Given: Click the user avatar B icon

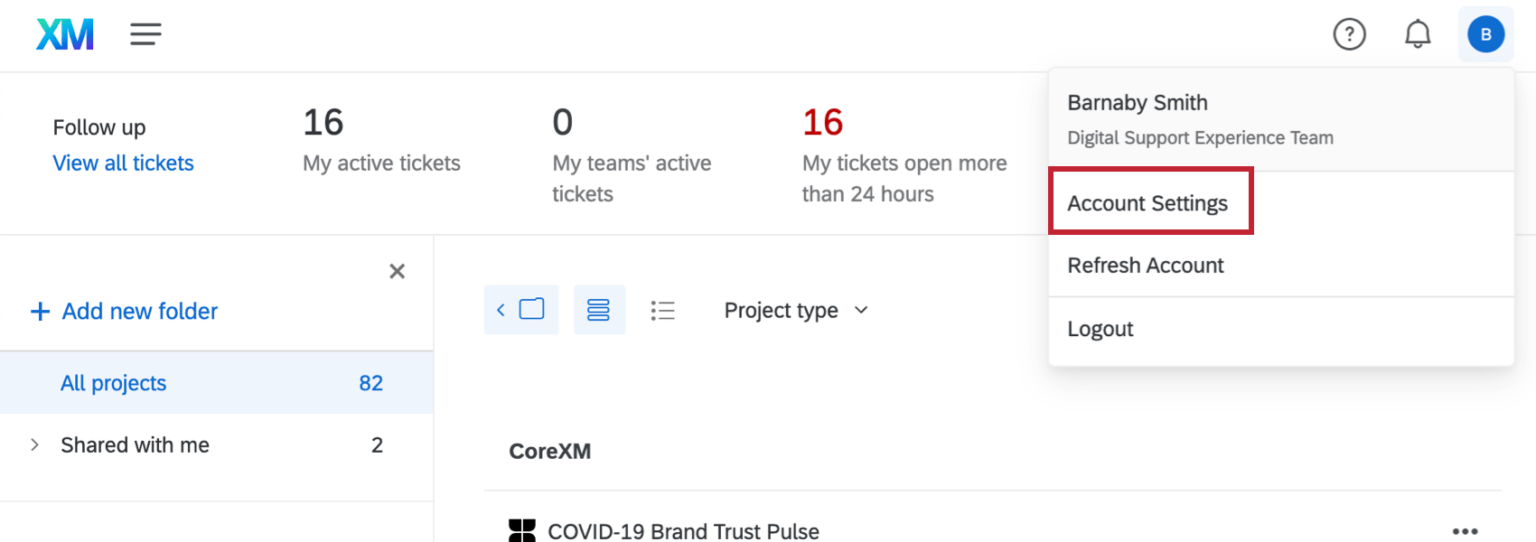Looking at the screenshot, I should 1485,35.
